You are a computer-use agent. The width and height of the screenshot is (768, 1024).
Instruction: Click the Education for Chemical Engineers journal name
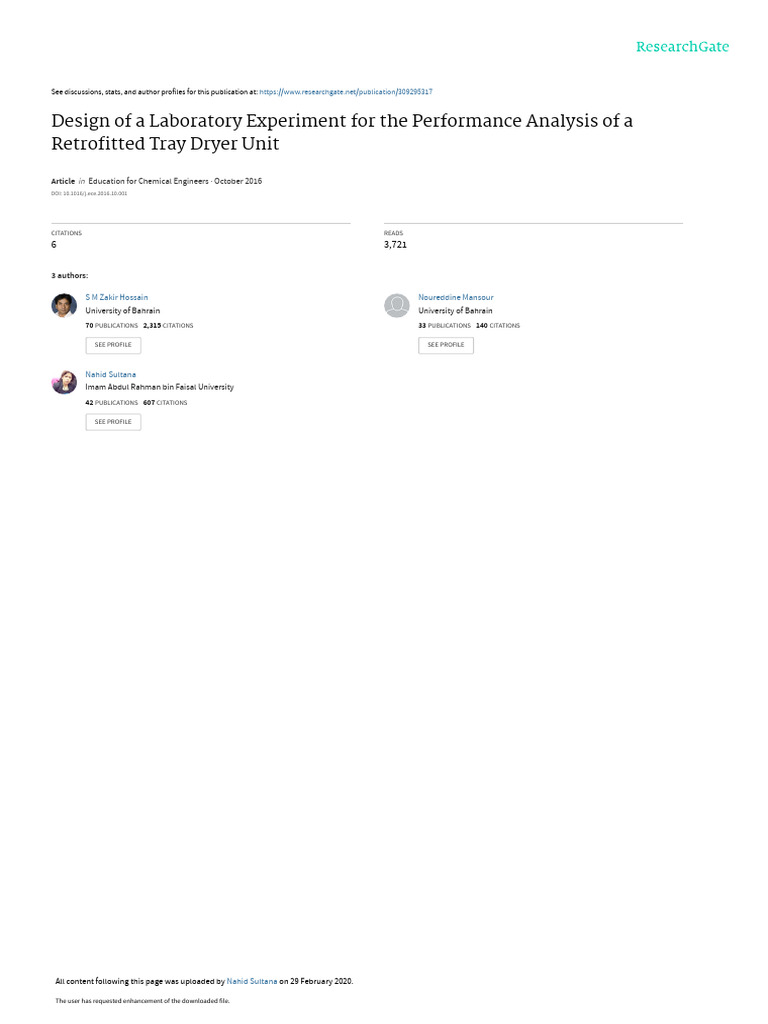(148, 181)
